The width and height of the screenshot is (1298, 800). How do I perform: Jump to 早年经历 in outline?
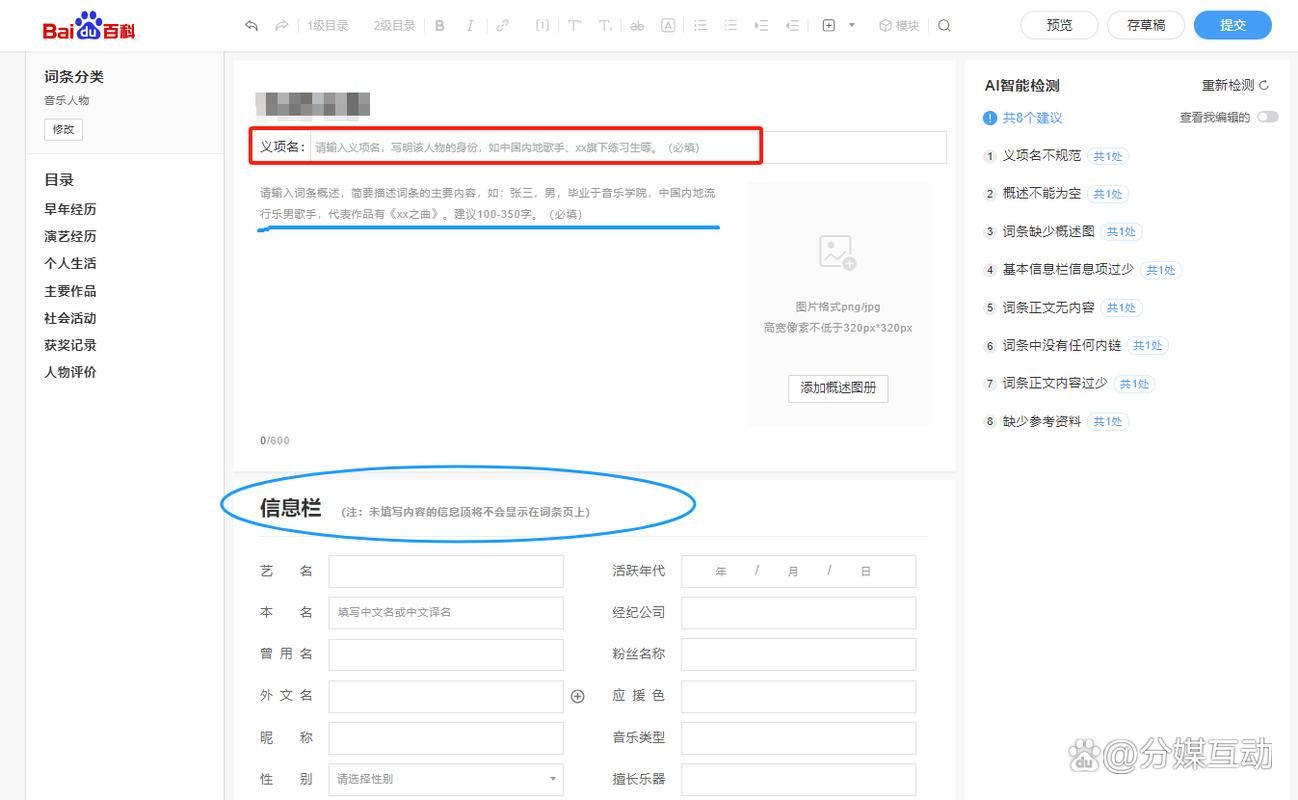[x=70, y=209]
